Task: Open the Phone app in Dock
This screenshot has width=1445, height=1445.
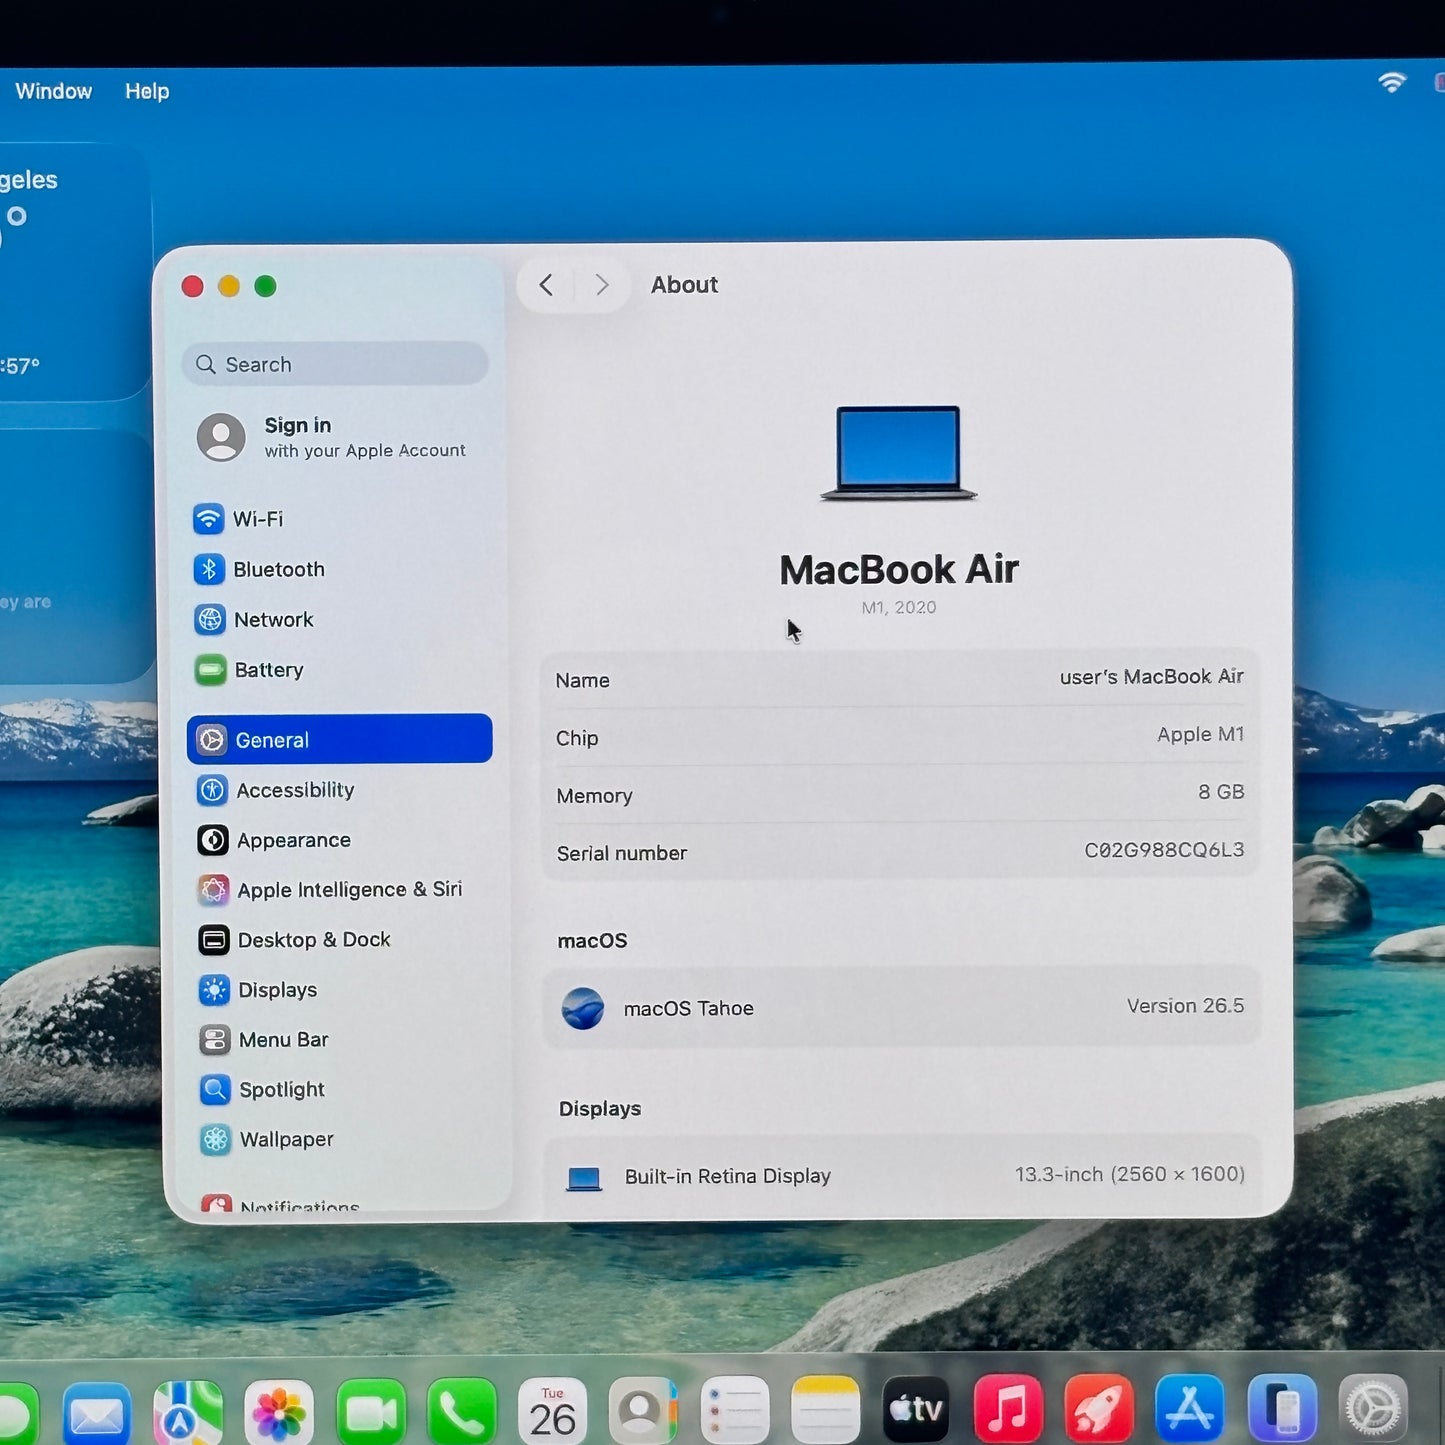Action: [462, 1412]
